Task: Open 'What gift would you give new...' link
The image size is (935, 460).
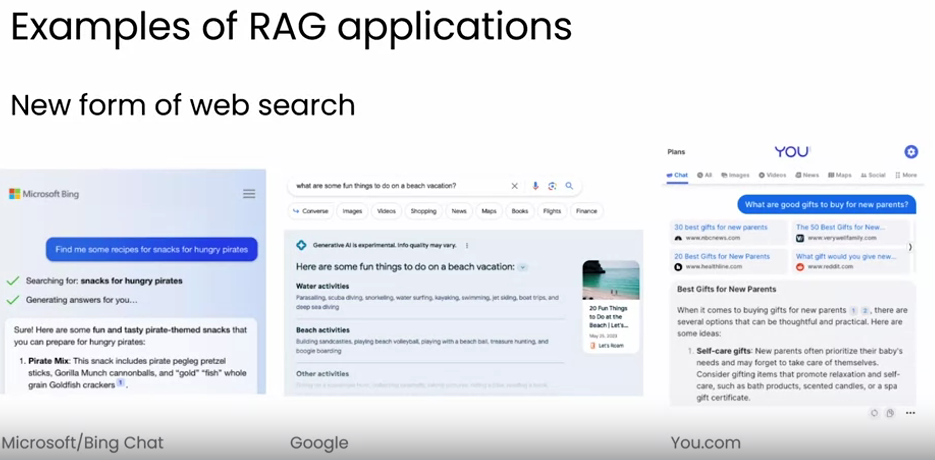Action: (x=846, y=256)
